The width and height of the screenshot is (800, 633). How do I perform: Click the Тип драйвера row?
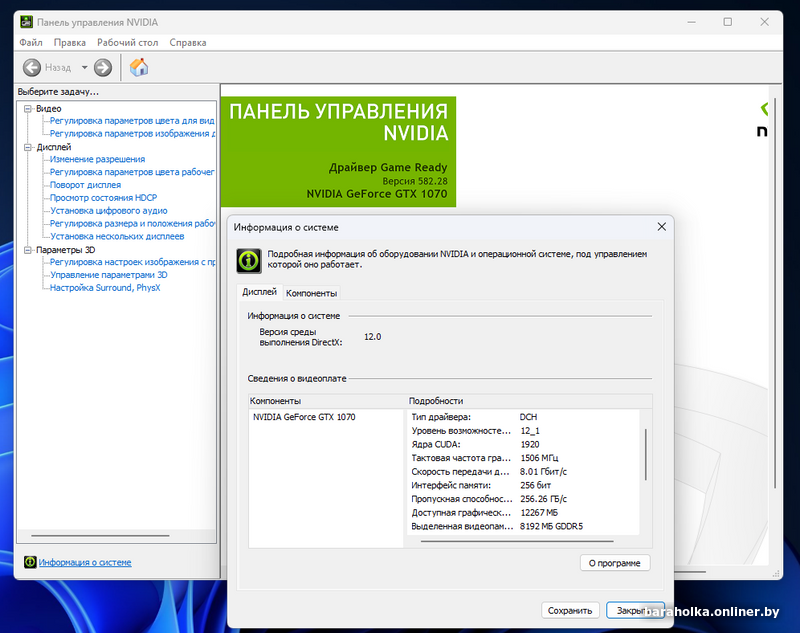click(x=523, y=417)
